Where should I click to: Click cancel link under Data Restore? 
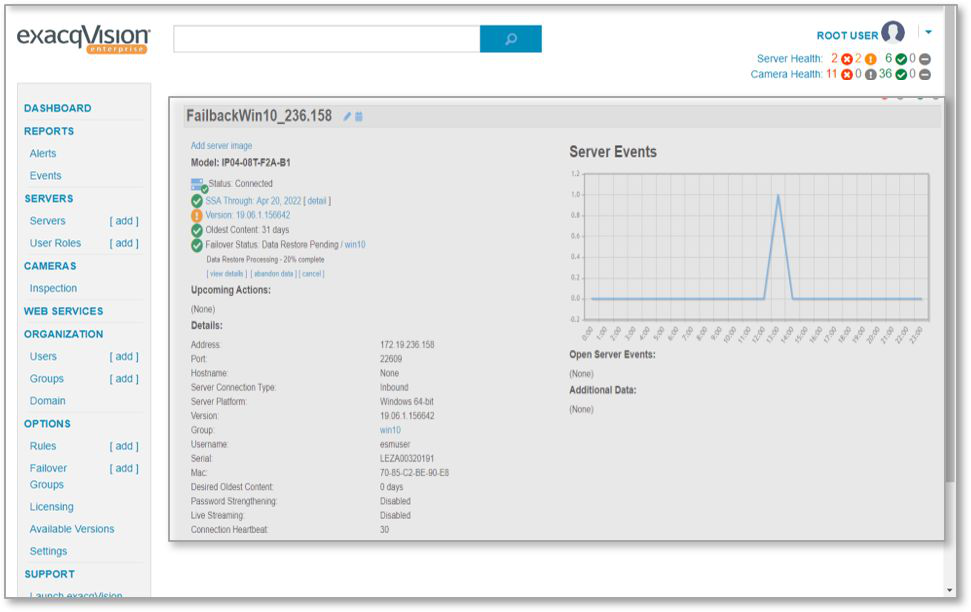(312, 274)
